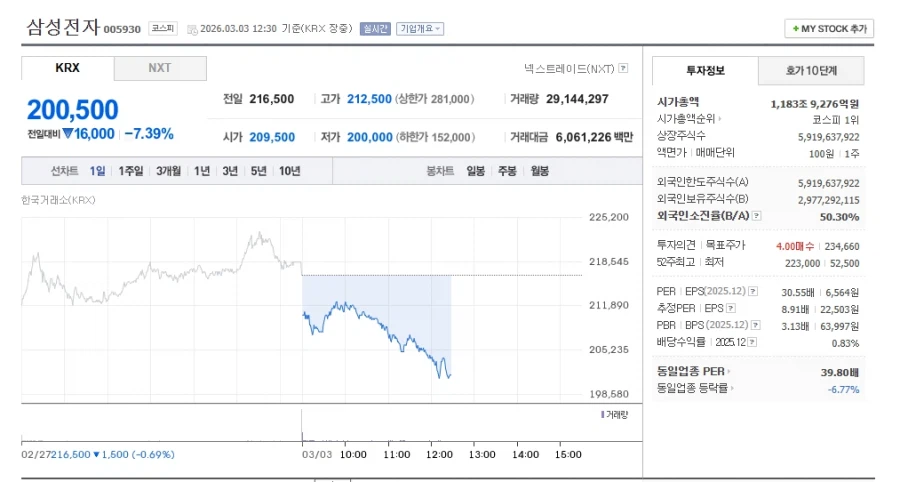
Task: Click the 실시간 real-time button
Action: (375, 29)
